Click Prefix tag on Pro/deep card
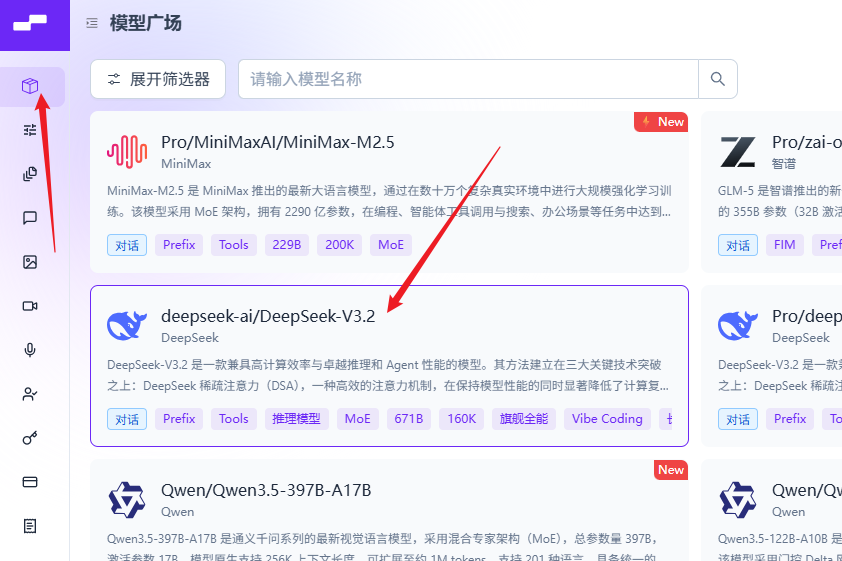The image size is (842, 561). coord(790,419)
